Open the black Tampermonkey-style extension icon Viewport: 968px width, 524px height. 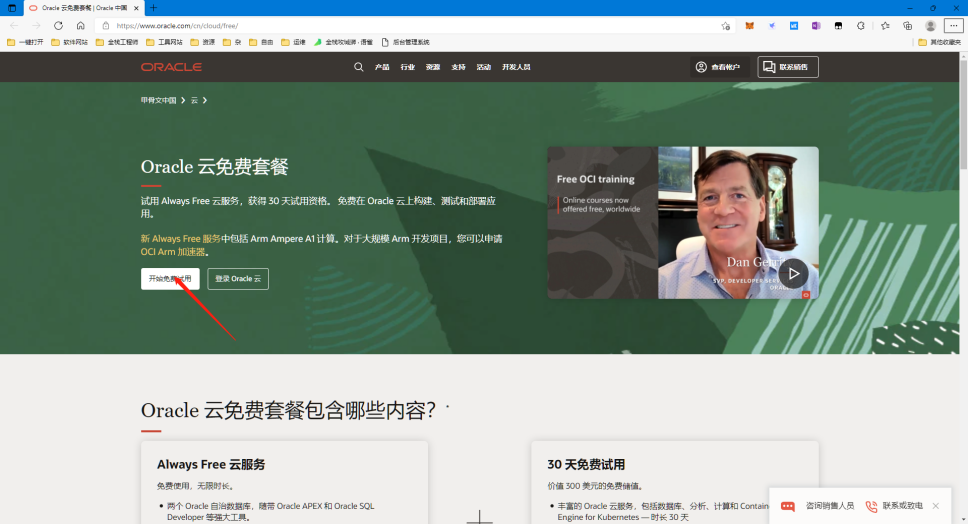838,26
